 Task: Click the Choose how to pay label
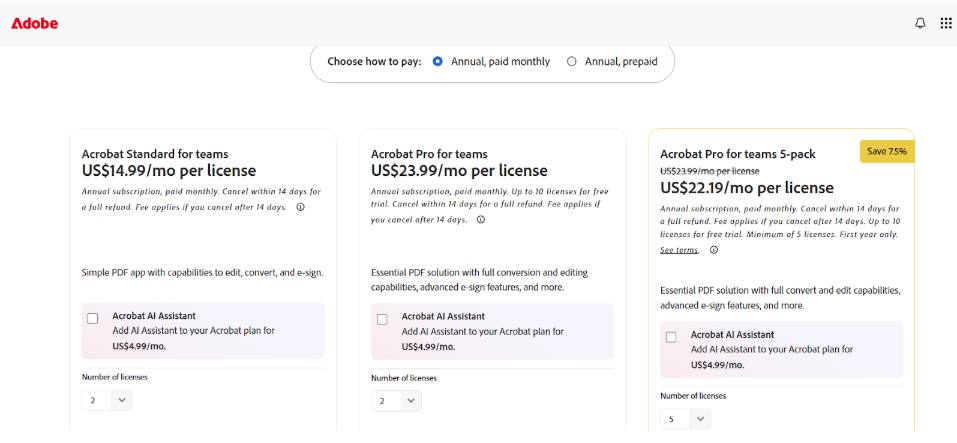coord(374,62)
